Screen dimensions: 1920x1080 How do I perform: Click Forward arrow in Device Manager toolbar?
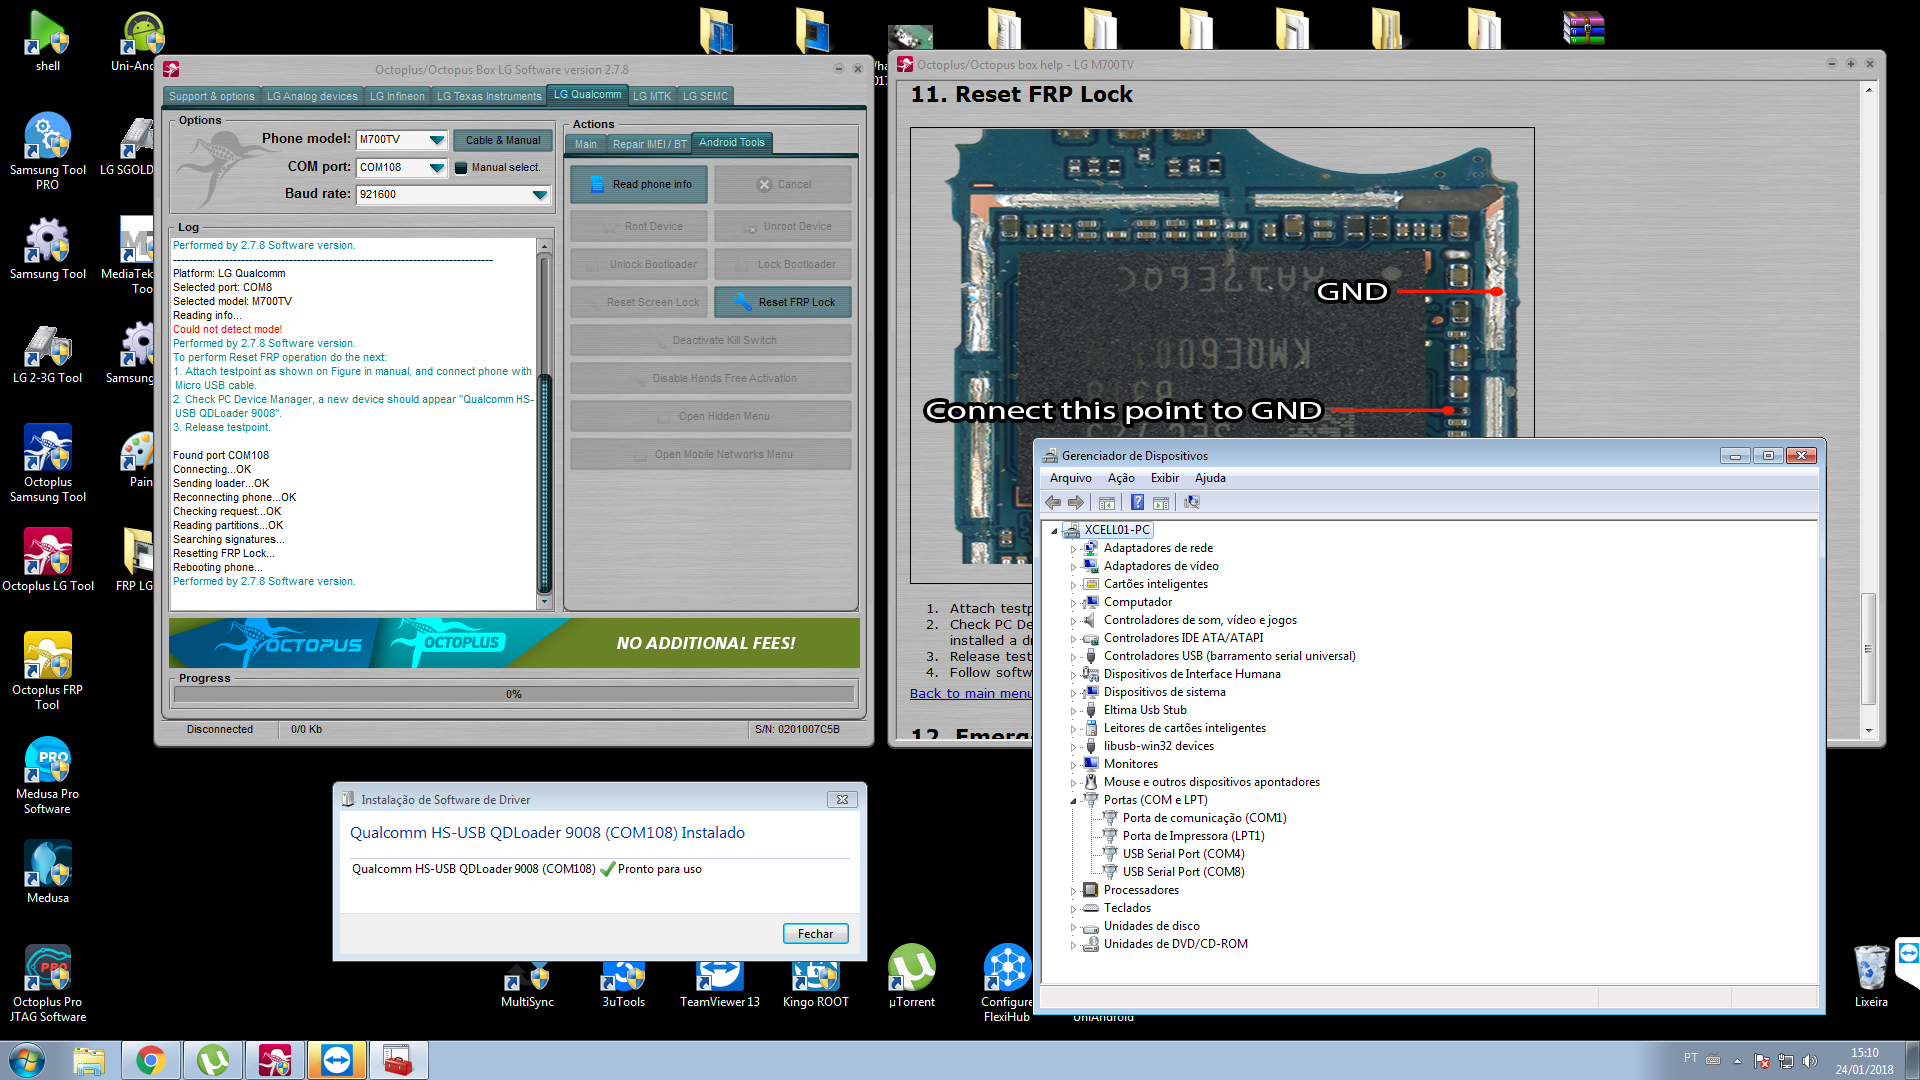[1076, 503]
